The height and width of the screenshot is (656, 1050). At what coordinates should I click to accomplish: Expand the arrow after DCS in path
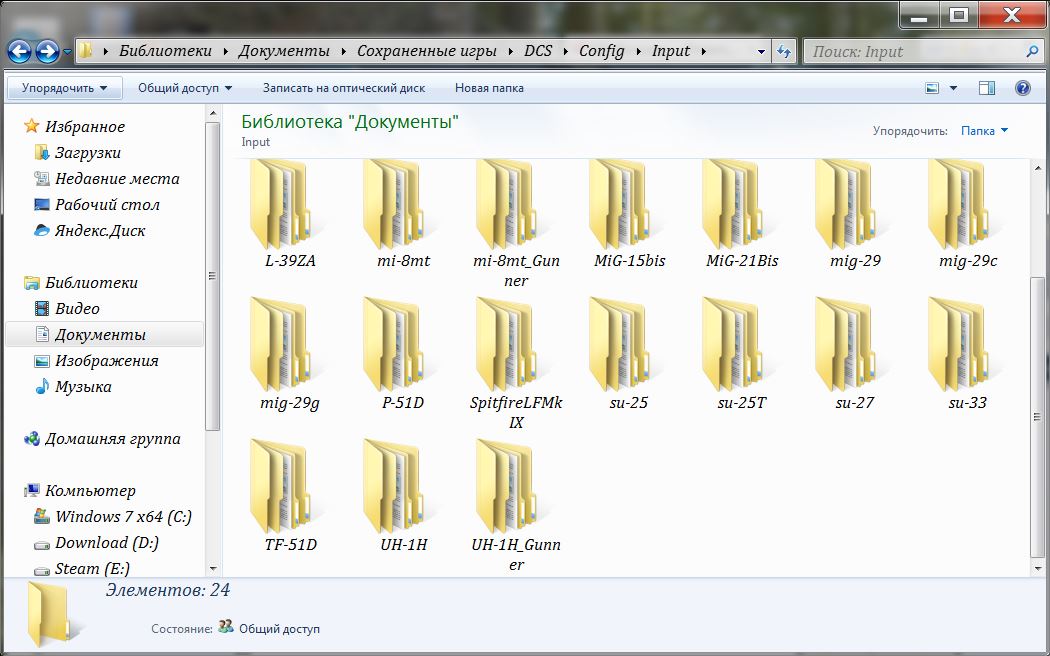(x=565, y=52)
